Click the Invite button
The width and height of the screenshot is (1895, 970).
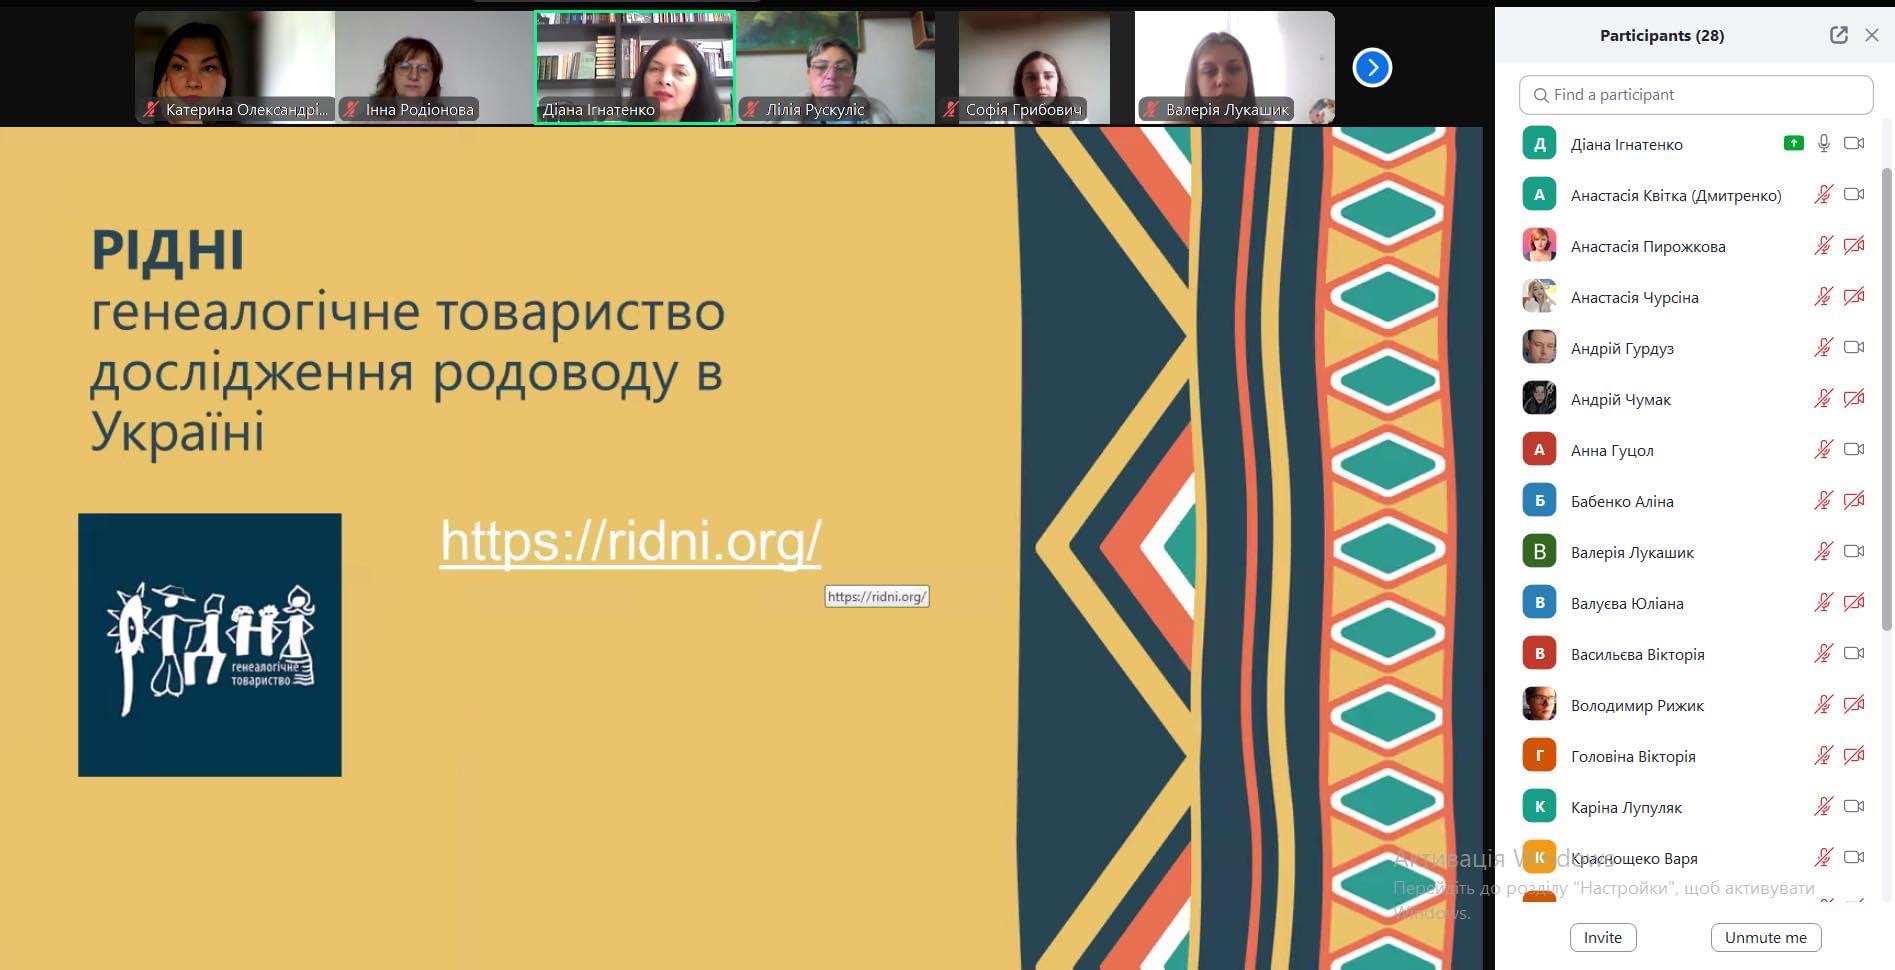(x=1603, y=937)
